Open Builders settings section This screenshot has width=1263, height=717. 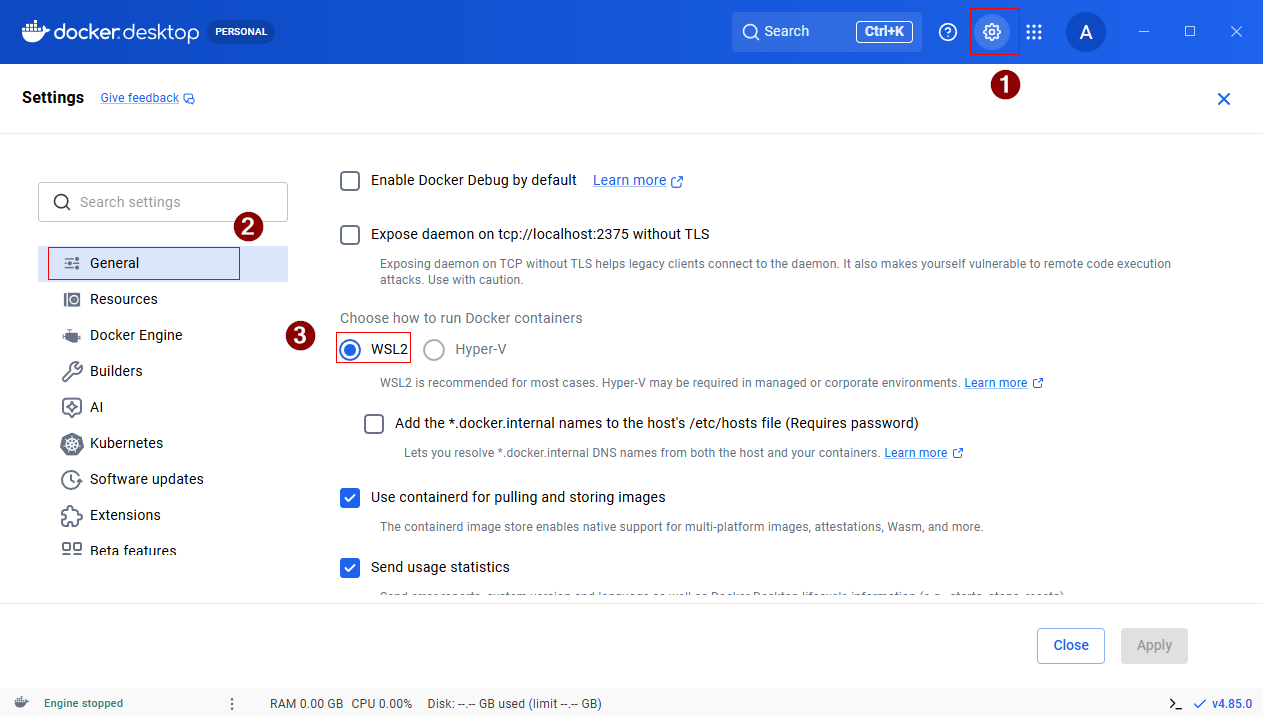pos(163,371)
